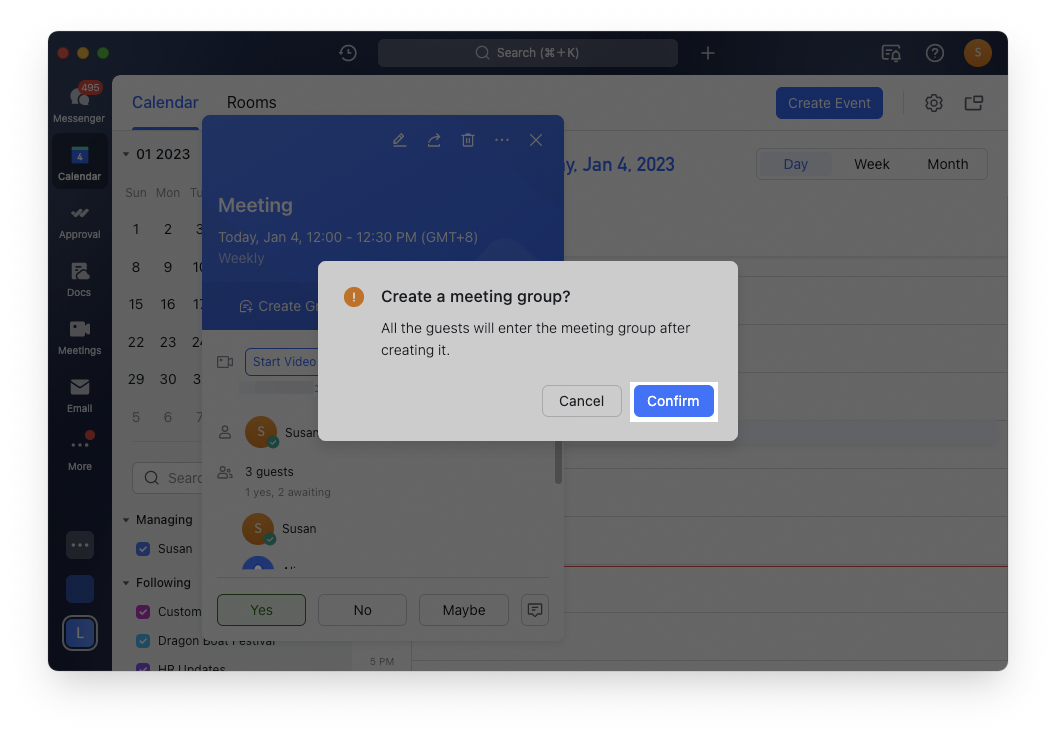Click the share event arrow icon
Image resolution: width=1056 pixels, height=738 pixels.
(434, 140)
